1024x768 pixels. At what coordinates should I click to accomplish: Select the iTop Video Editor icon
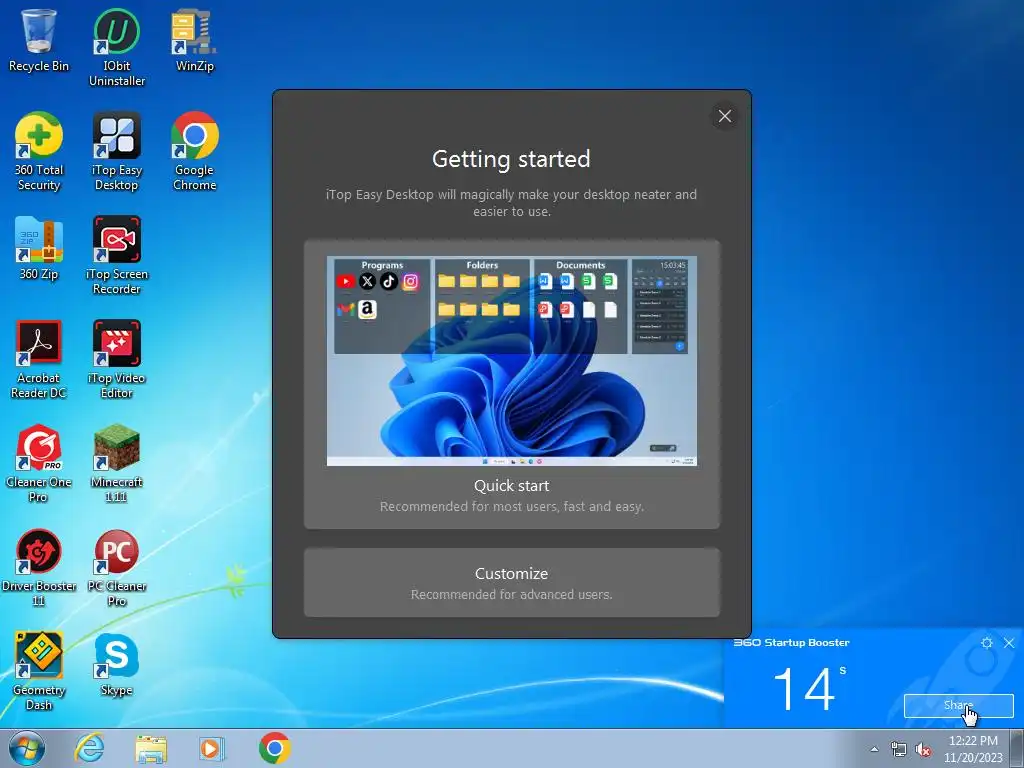point(117,359)
